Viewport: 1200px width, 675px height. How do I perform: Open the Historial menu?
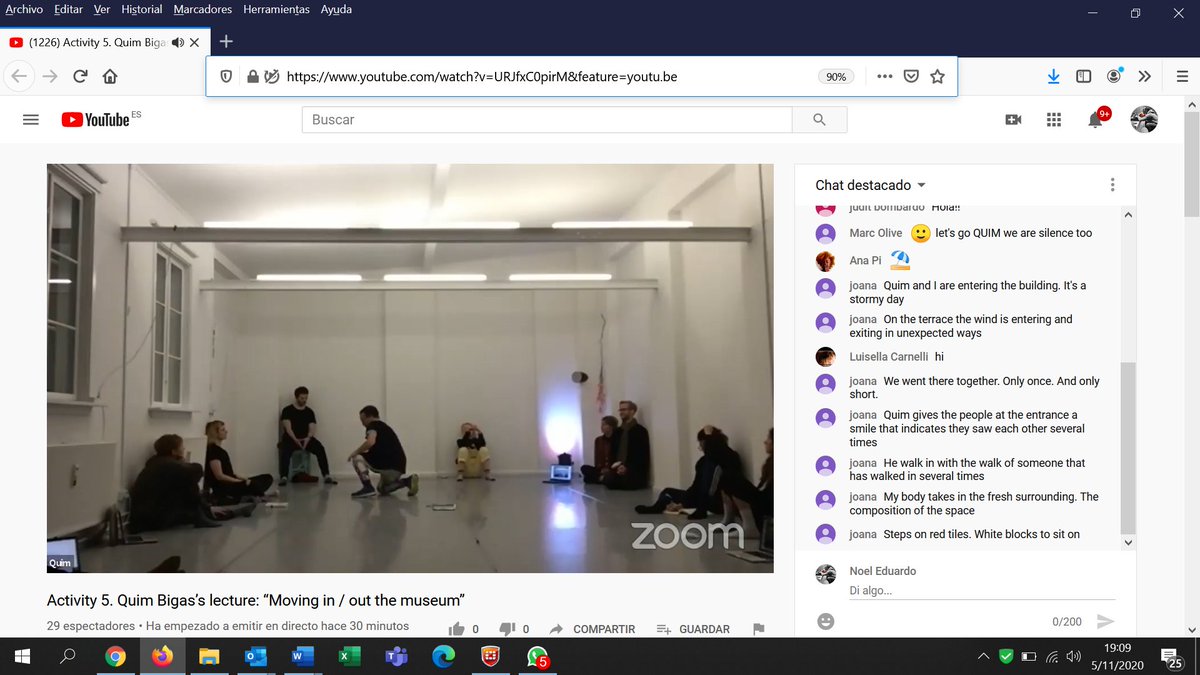tap(141, 10)
